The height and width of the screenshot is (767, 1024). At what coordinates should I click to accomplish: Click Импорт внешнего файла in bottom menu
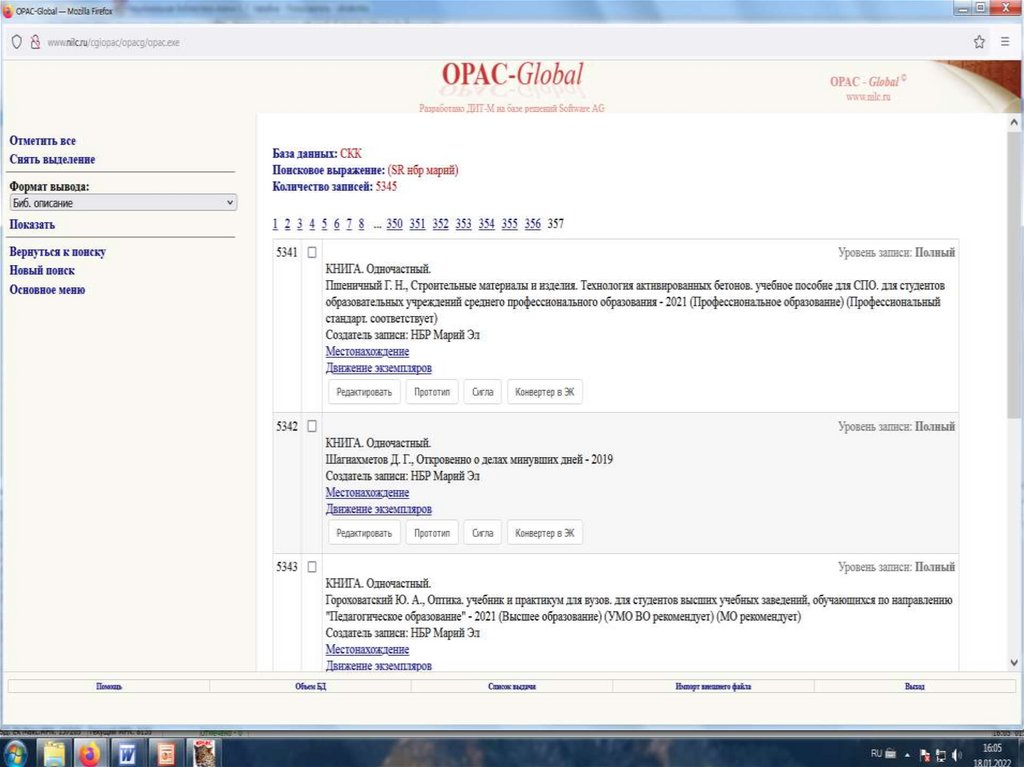pos(713,686)
